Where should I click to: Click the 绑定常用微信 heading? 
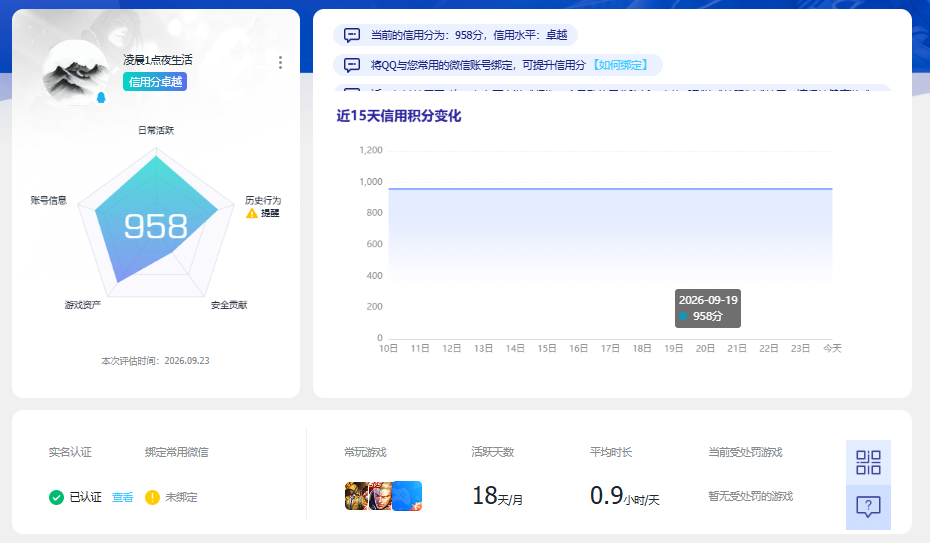pyautogui.click(x=177, y=452)
